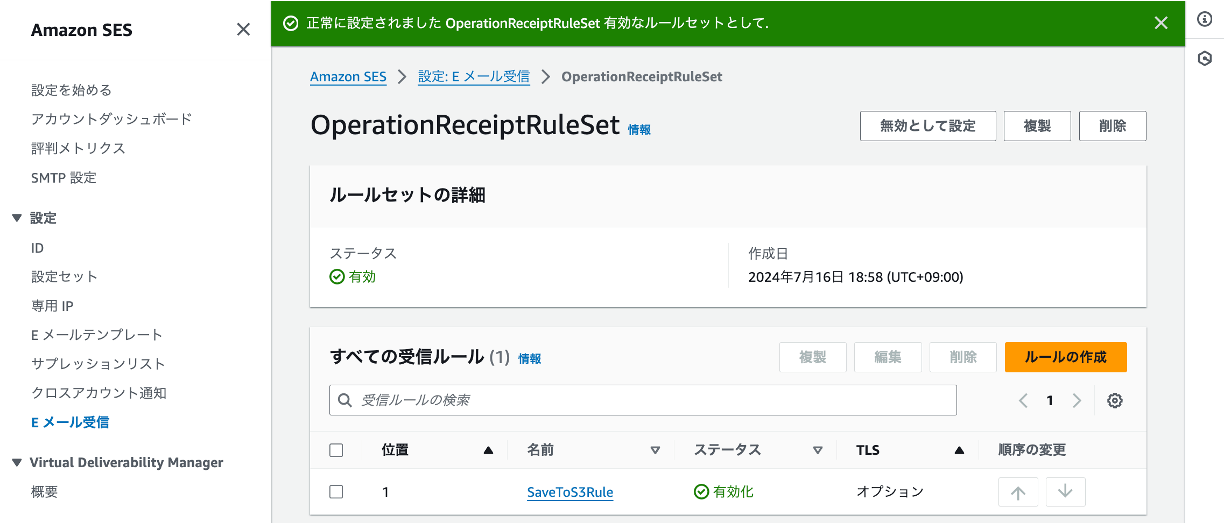1224x524 pixels.
Task: Open receipt rules table preferences gear
Action: click(x=1115, y=400)
